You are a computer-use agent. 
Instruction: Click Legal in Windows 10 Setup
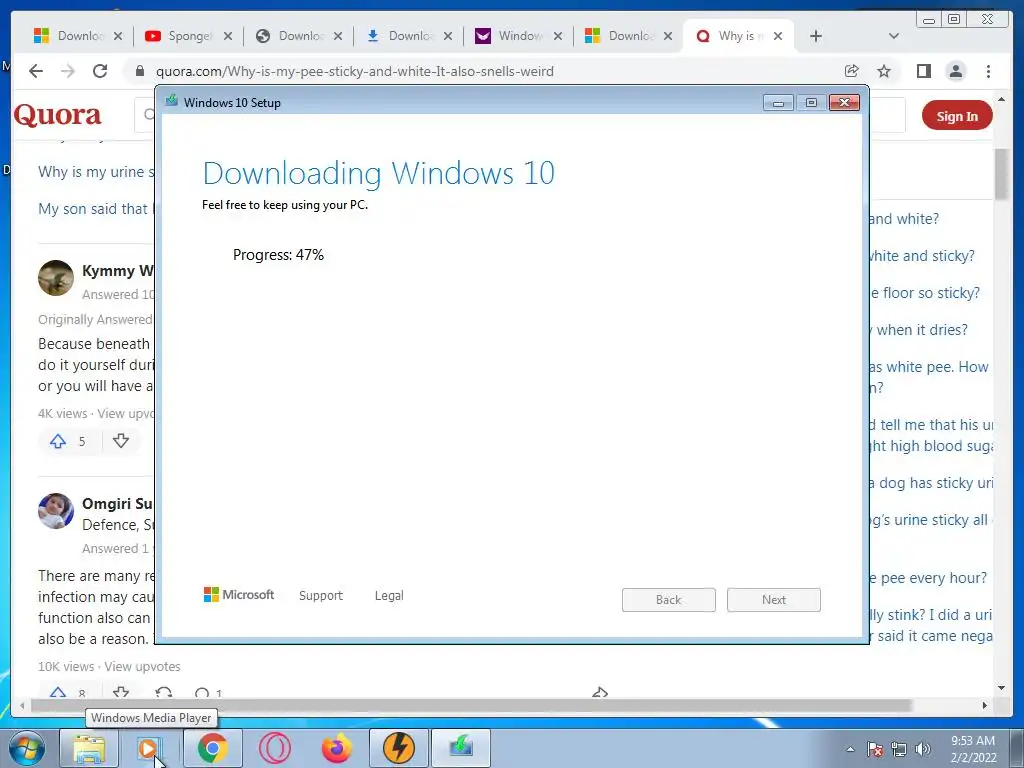[x=389, y=596]
